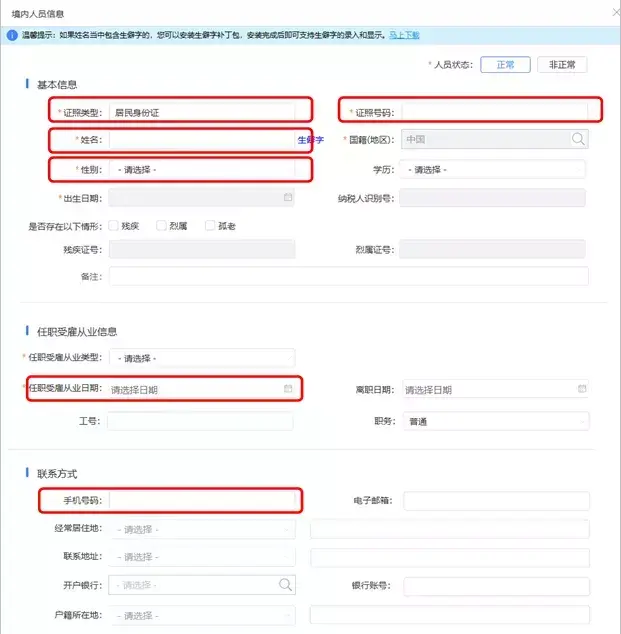This screenshot has height=634, width=621.
Task: Click the 国籍(地区) field showing 中国
Action: click(x=495, y=139)
